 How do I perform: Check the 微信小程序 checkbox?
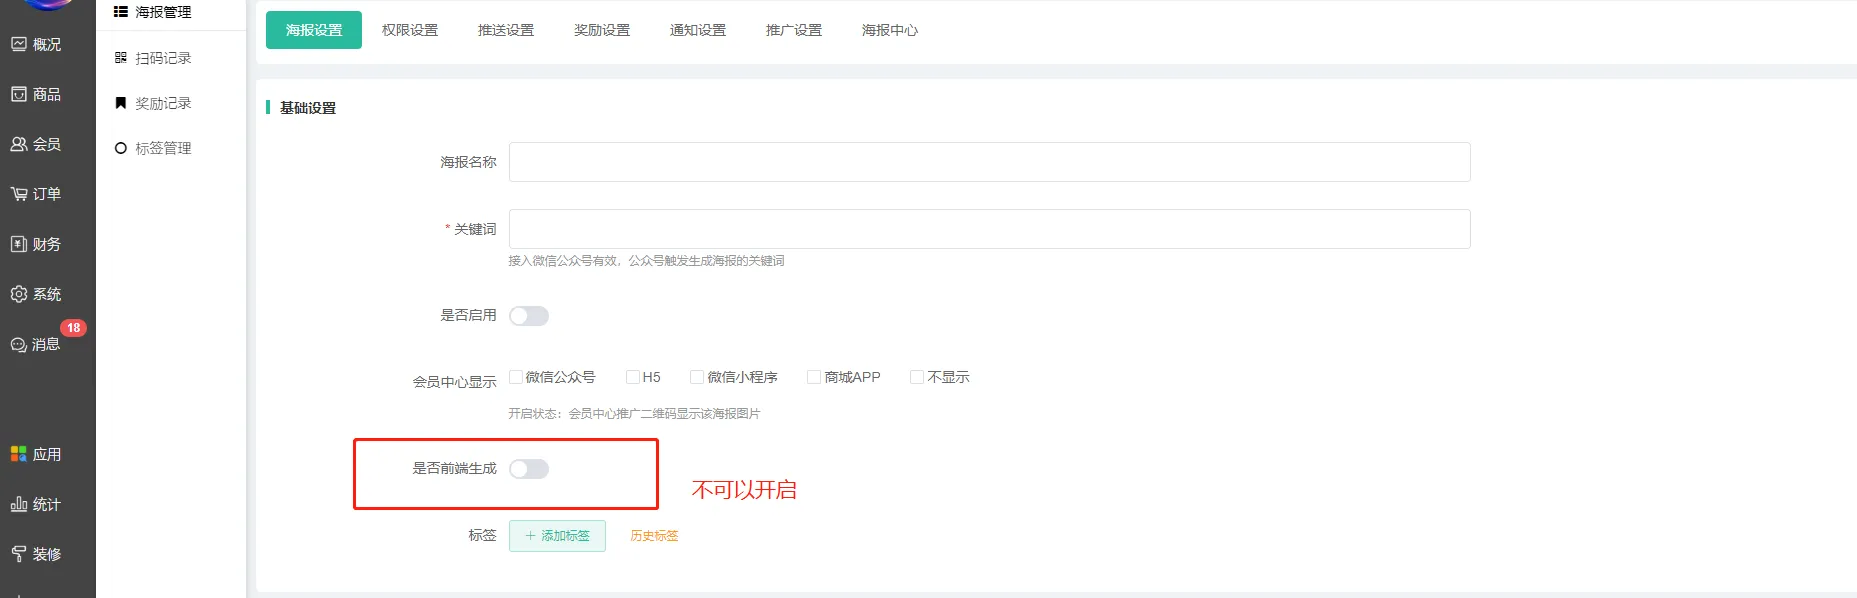point(697,377)
